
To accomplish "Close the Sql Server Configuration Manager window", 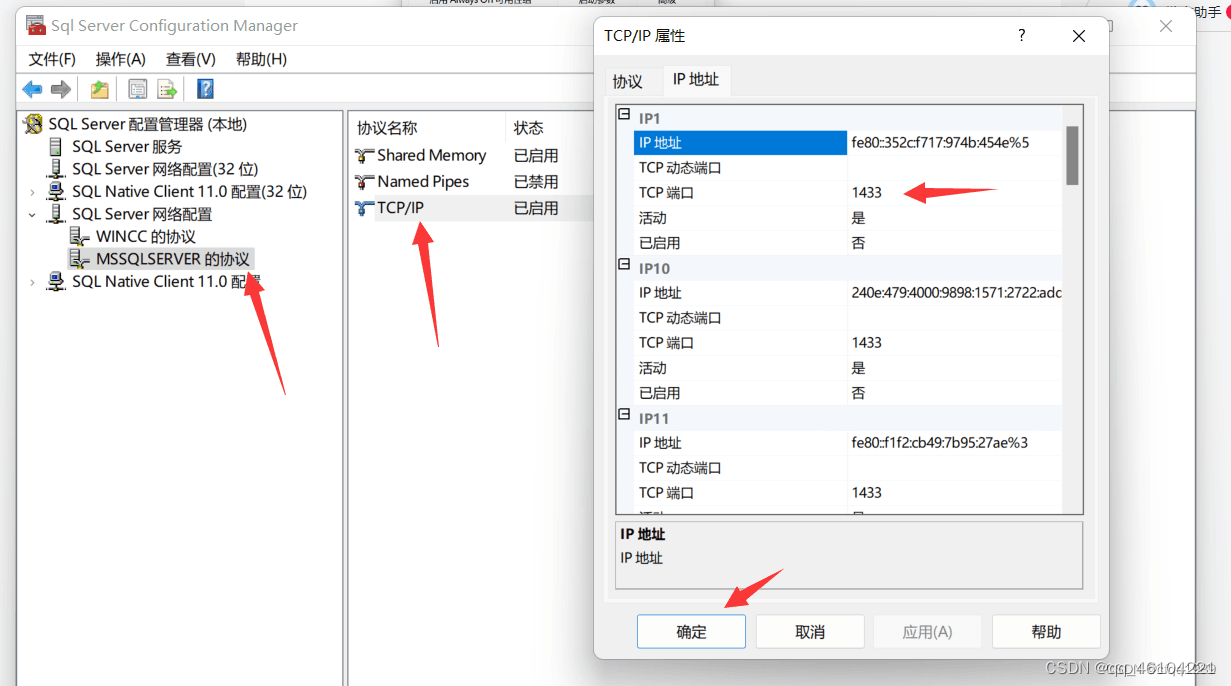I will tap(1166, 26).
